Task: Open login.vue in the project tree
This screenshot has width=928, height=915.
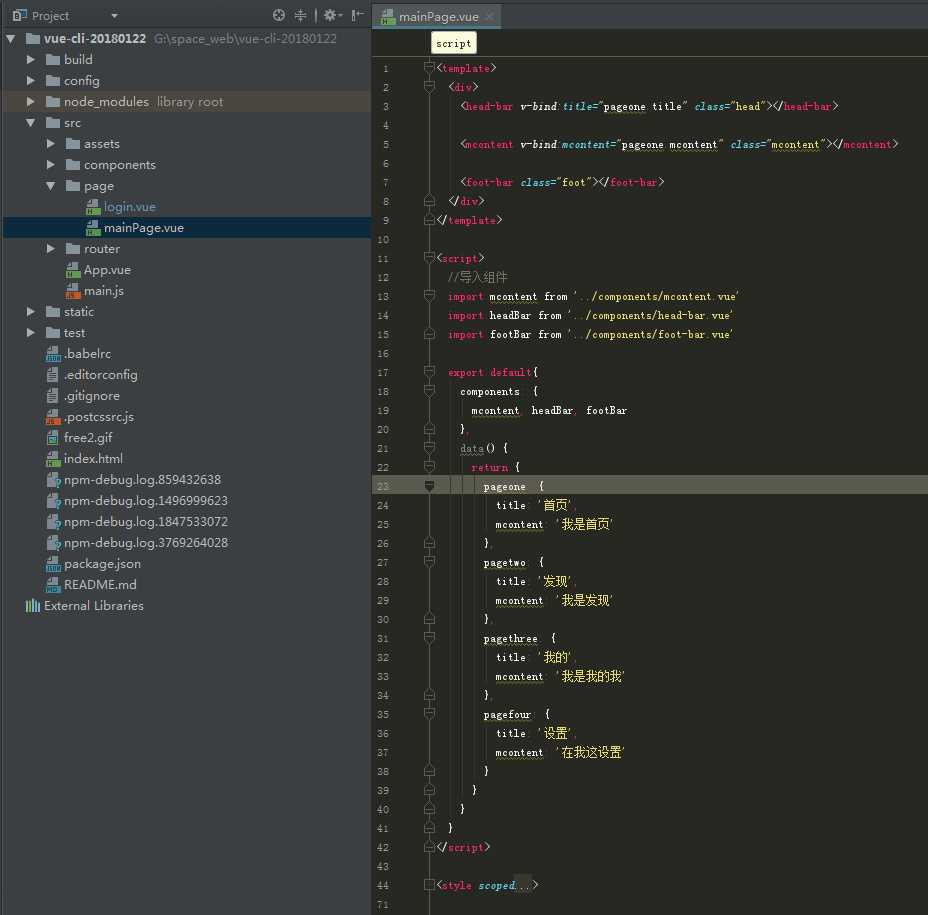Action: pyautogui.click(x=130, y=207)
